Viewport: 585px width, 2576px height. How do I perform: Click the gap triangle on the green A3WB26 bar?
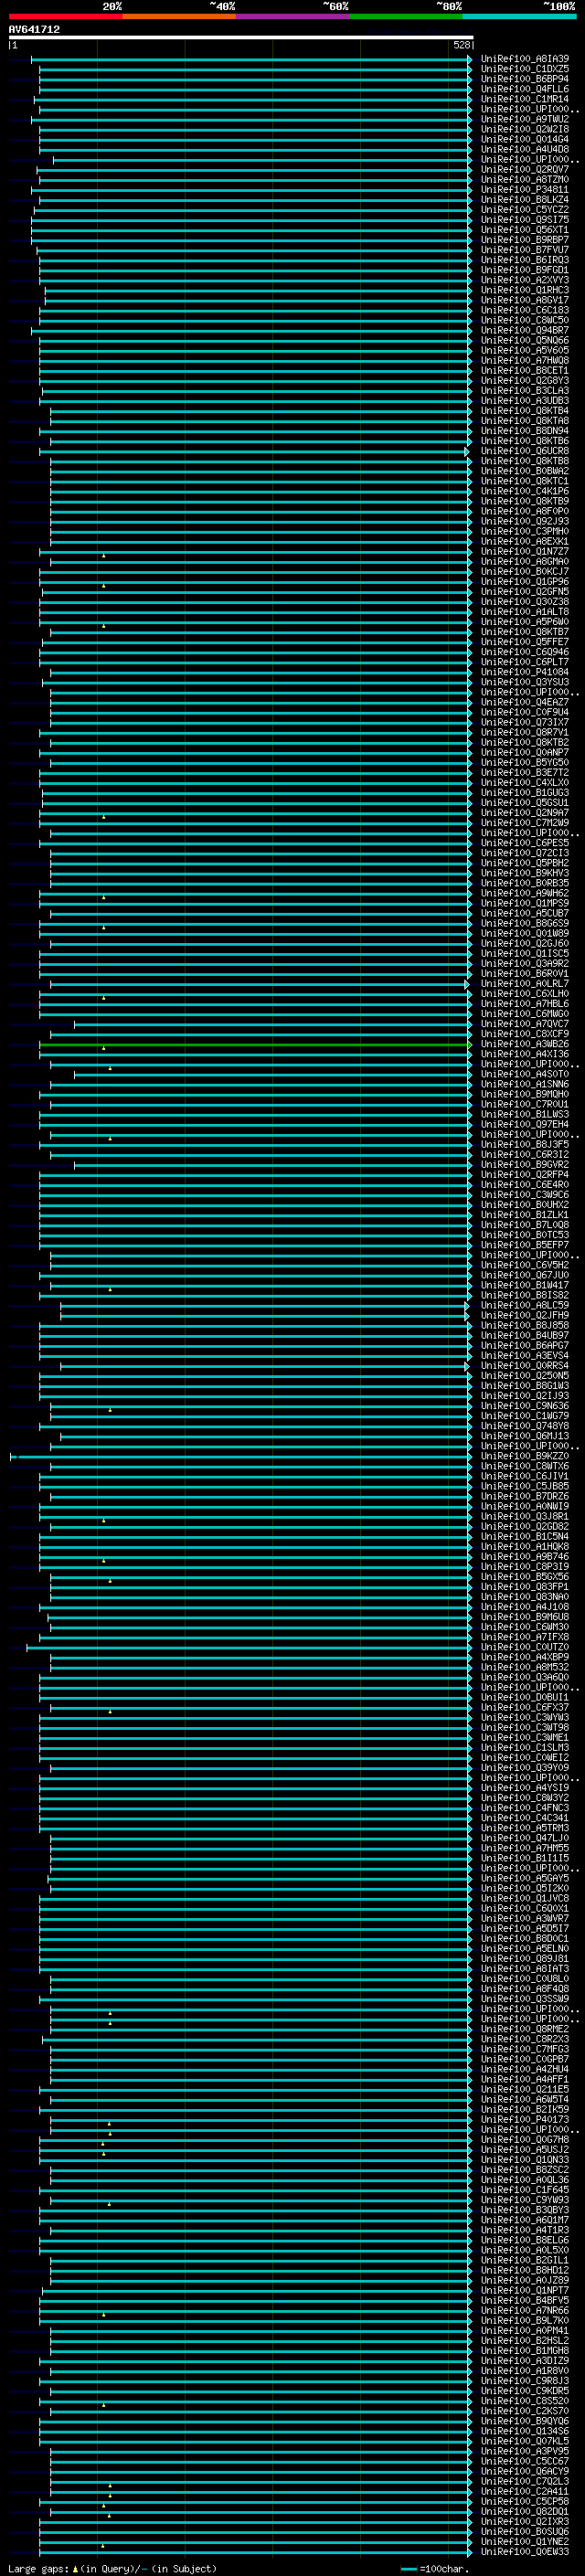103,1048
